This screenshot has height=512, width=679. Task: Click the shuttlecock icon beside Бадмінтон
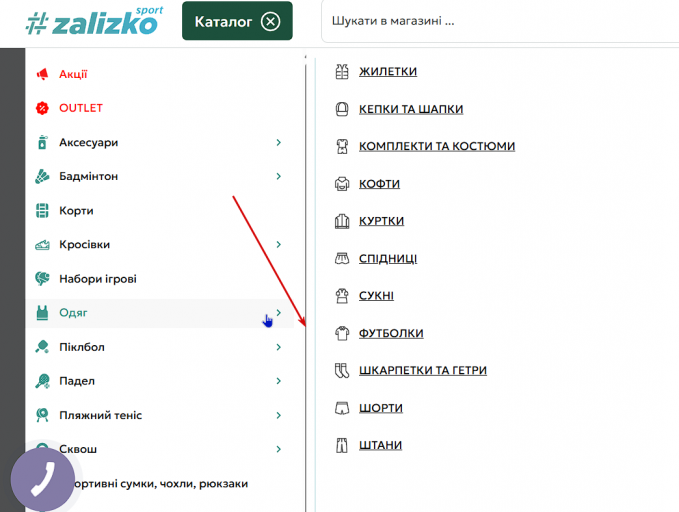[42, 176]
